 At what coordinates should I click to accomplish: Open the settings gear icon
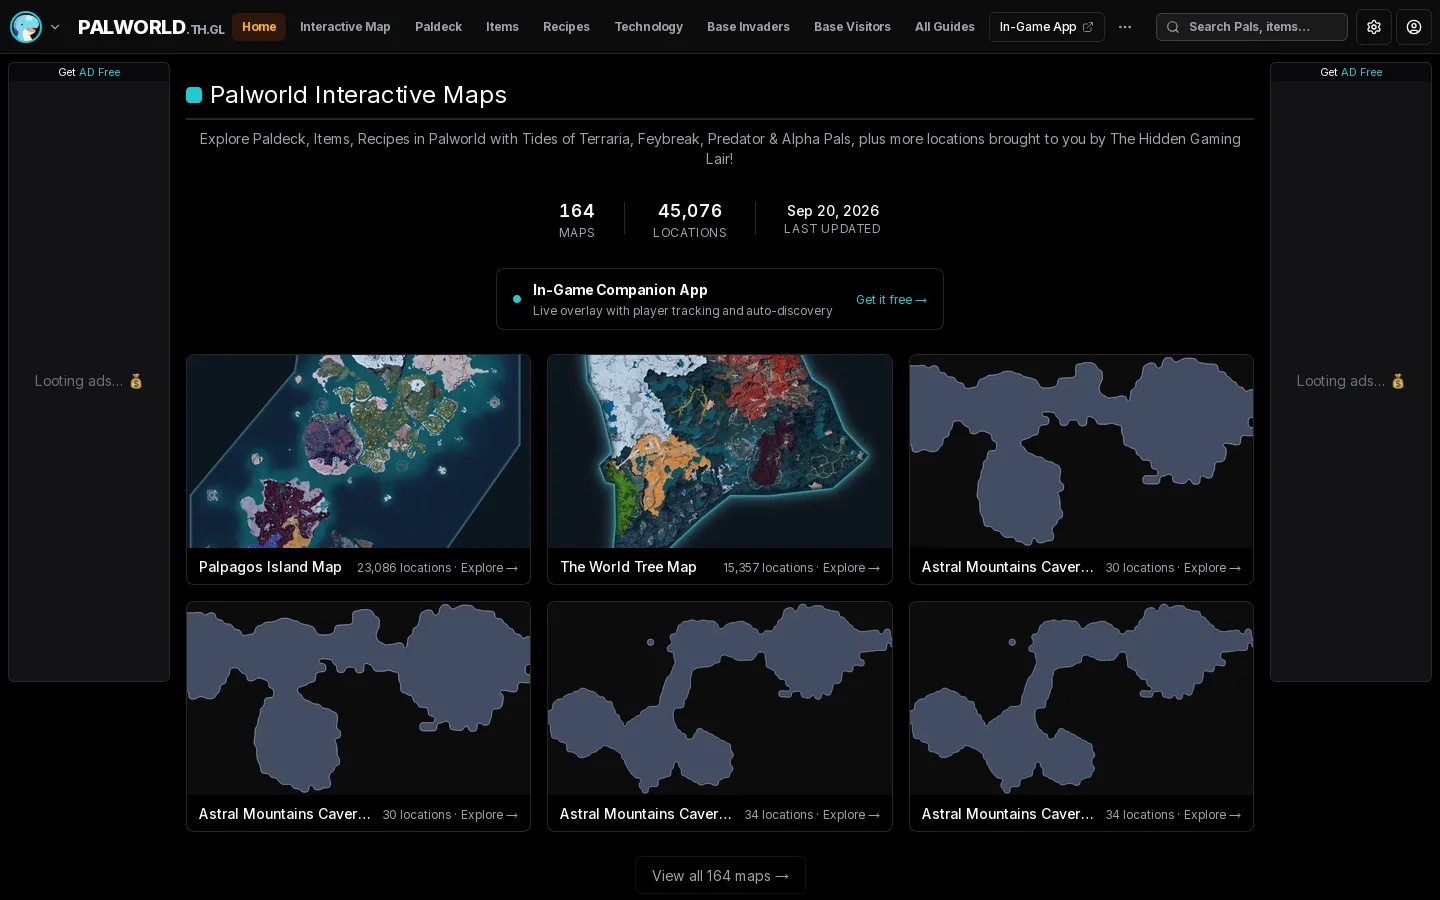[x=1374, y=27]
